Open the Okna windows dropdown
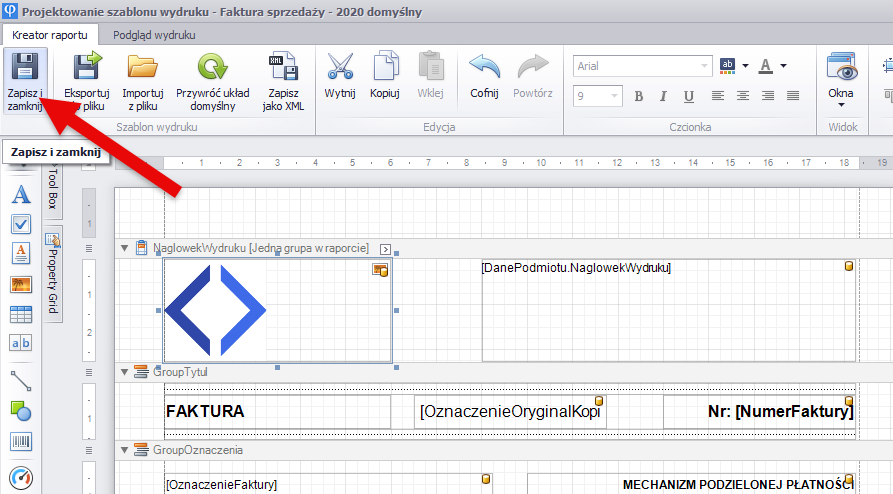This screenshot has height=494, width=893. point(841,103)
